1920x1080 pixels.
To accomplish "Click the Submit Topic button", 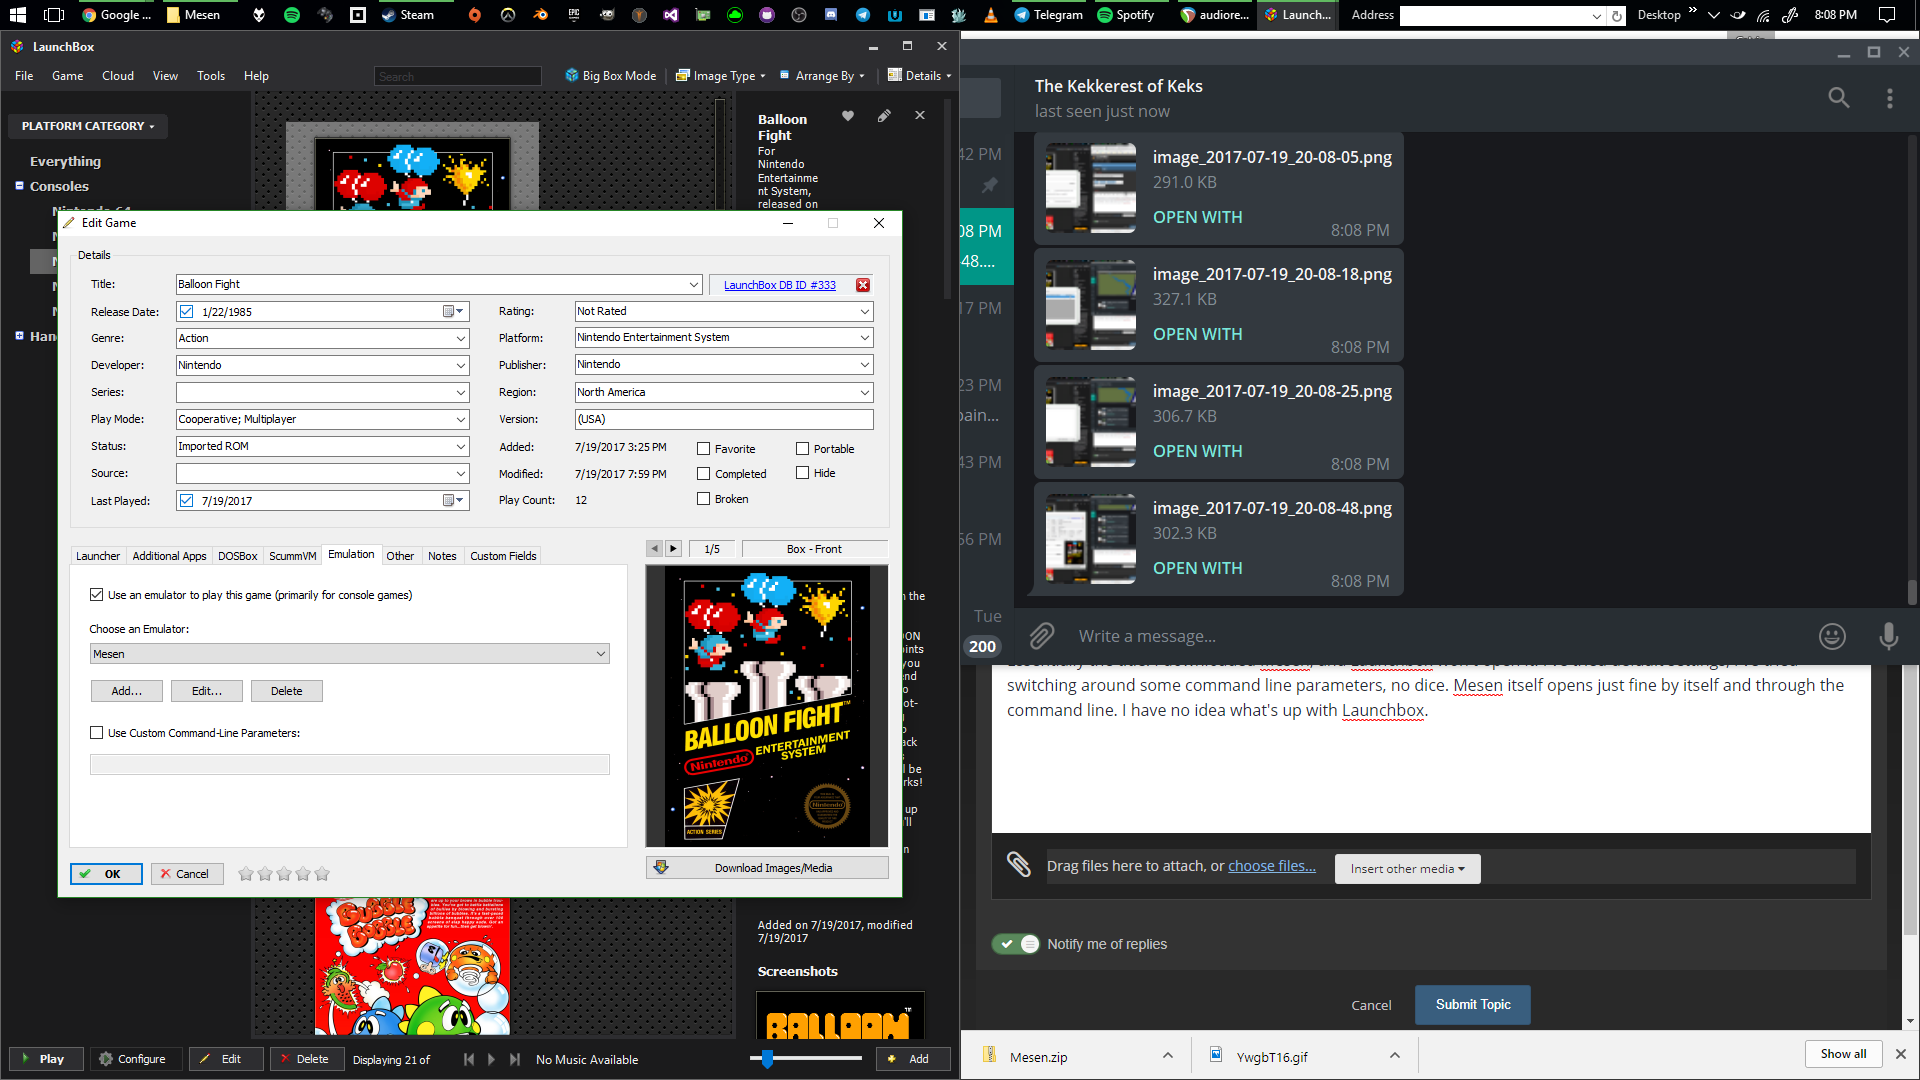I will coord(1473,1005).
